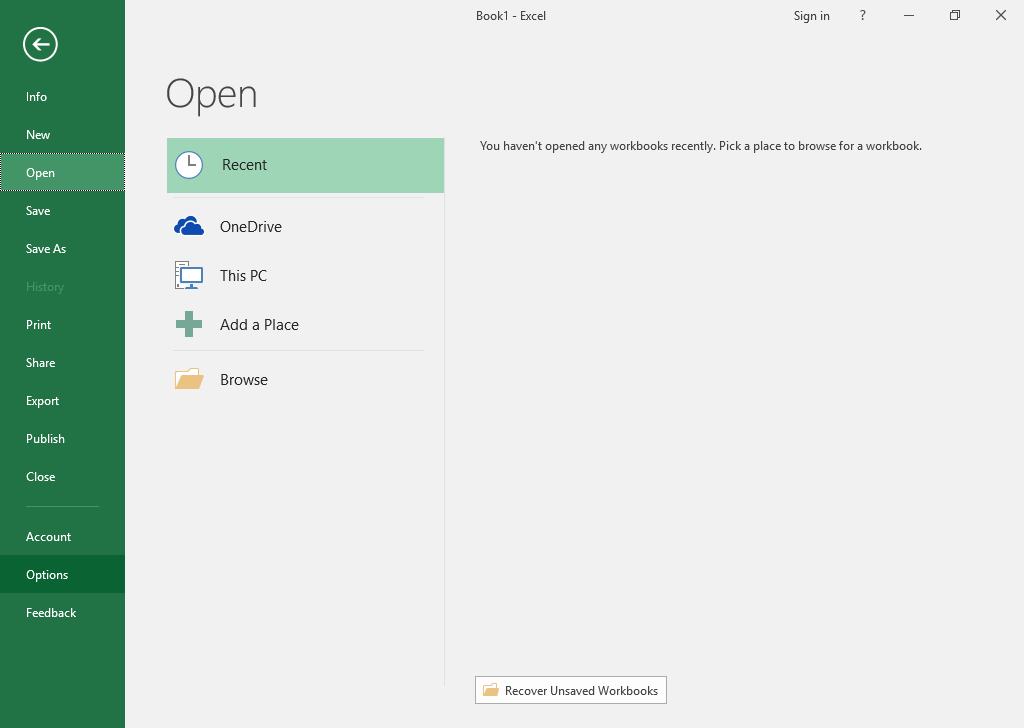The image size is (1024, 728).
Task: Select Open in the backstage sidebar
Action: pos(62,172)
